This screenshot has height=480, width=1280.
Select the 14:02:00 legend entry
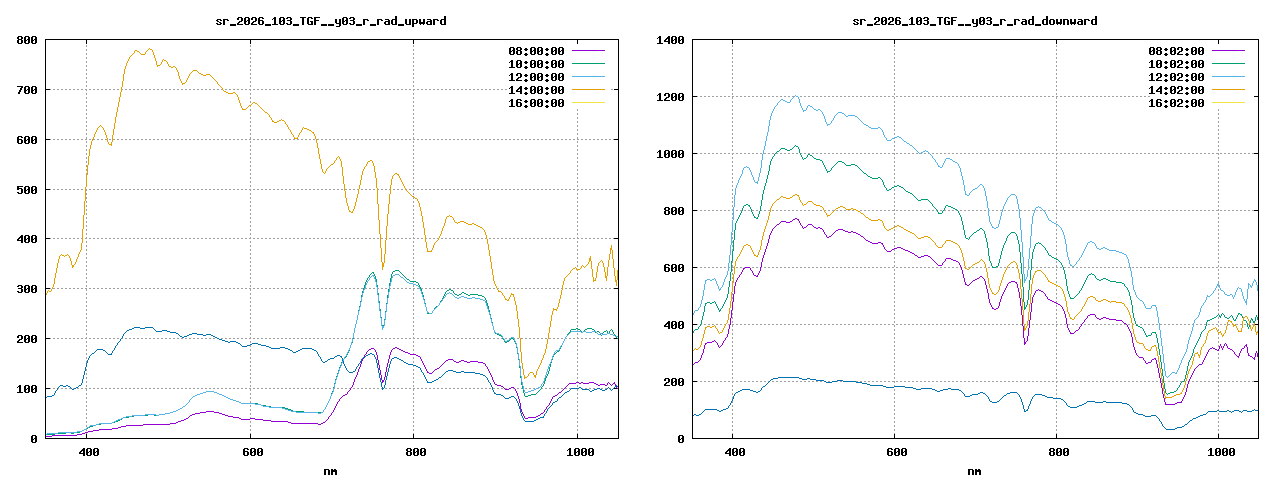click(1176, 90)
